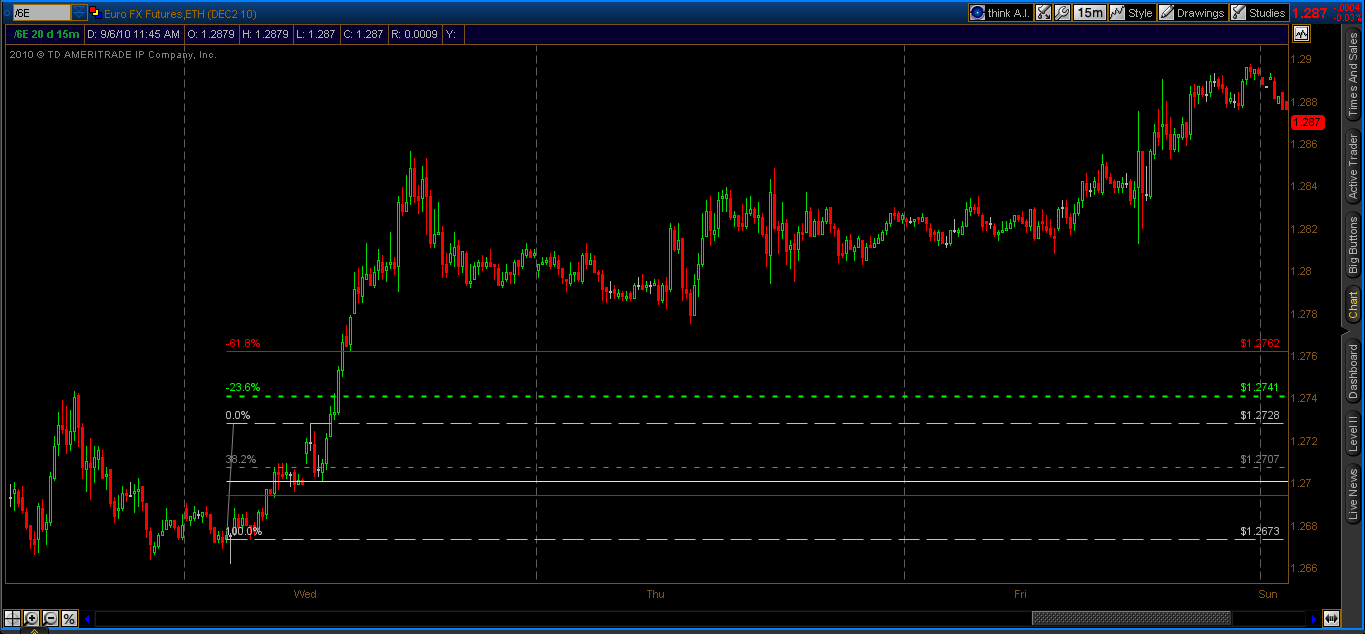Image resolution: width=1365 pixels, height=634 pixels.
Task: Toggle the percent scale icon
Action: [69, 618]
